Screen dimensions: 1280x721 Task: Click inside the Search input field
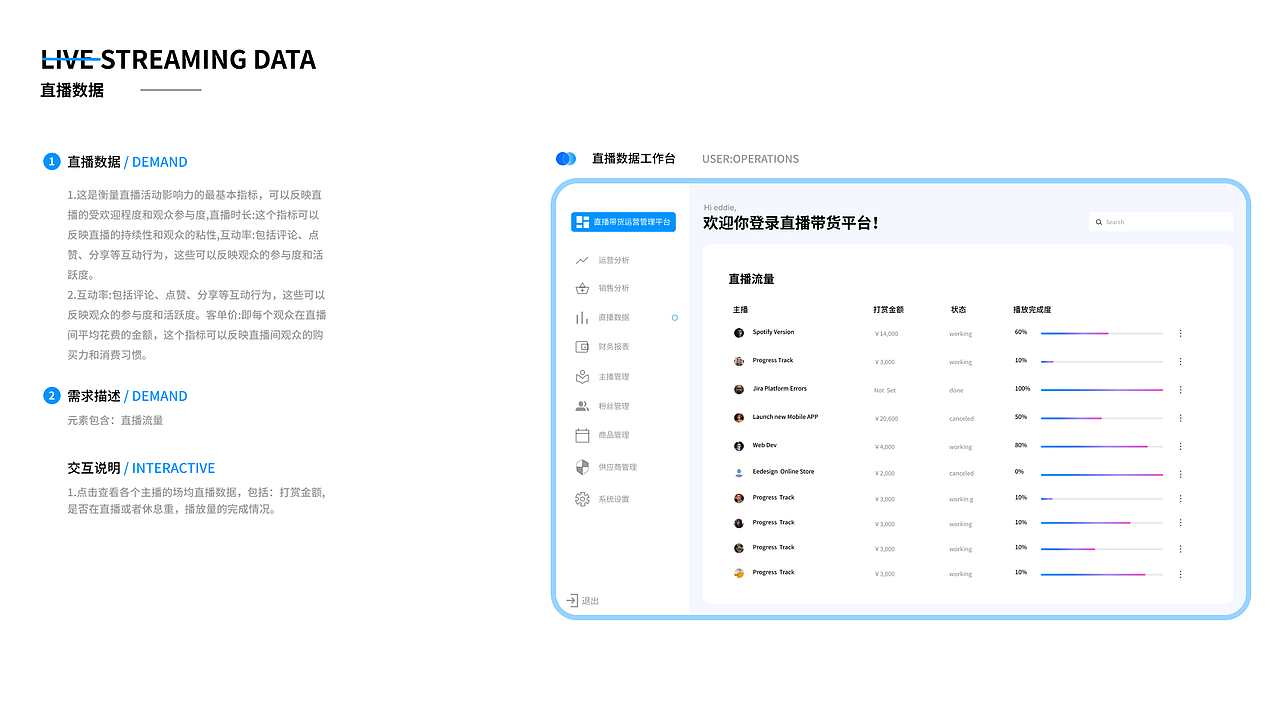click(x=1160, y=221)
